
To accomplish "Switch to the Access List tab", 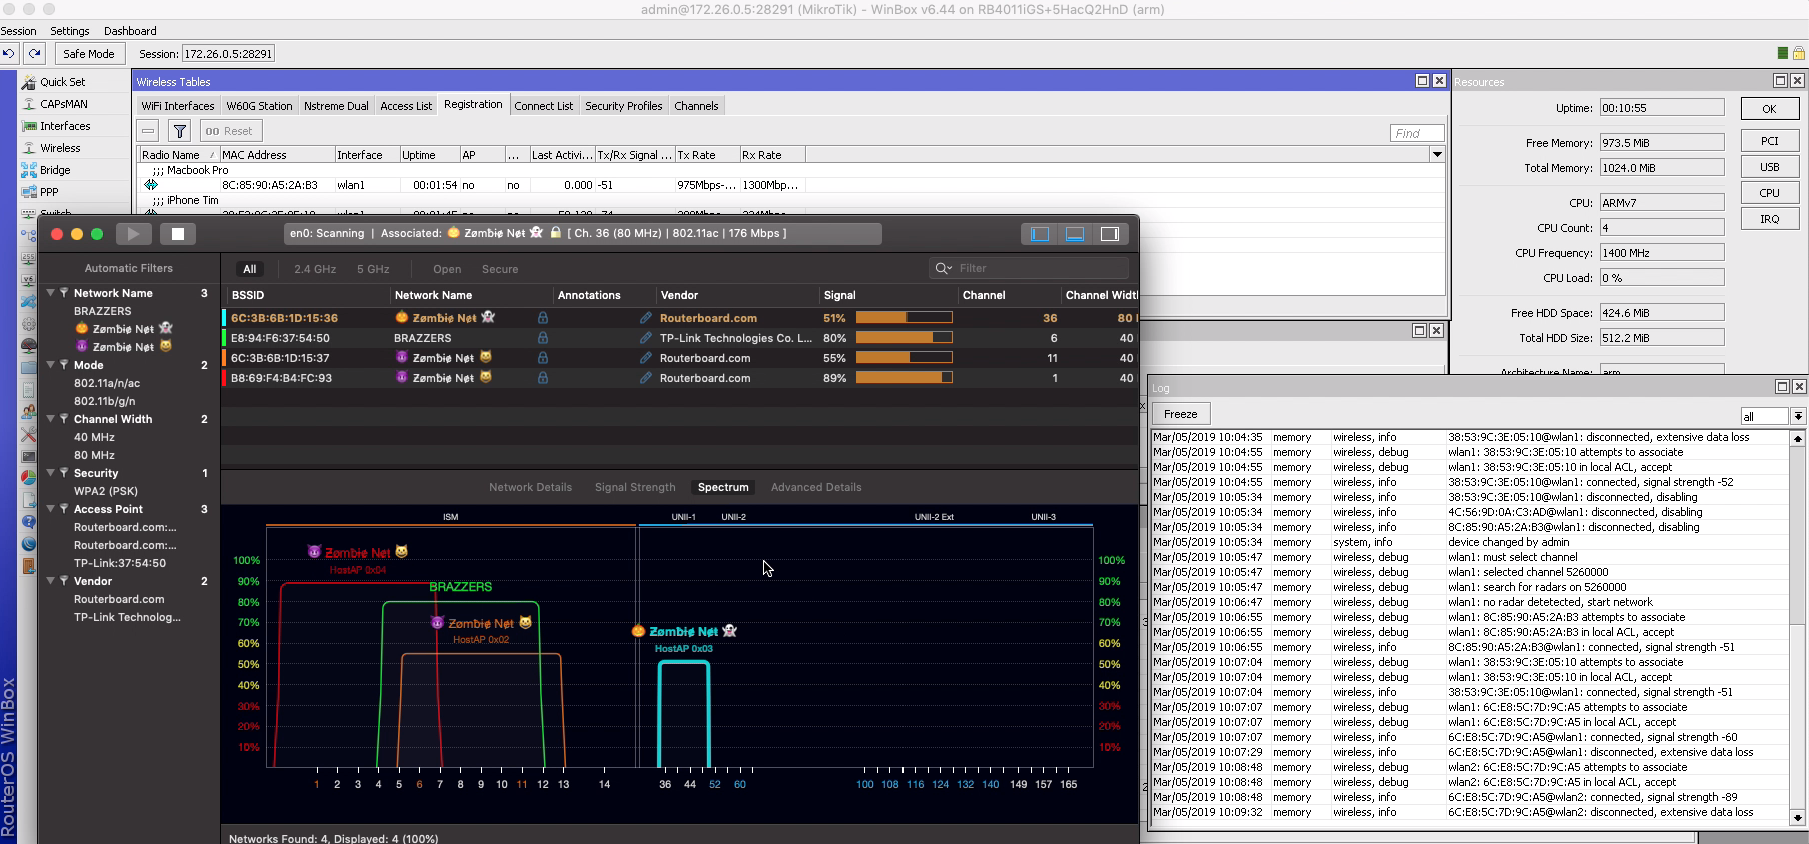I will click(406, 106).
